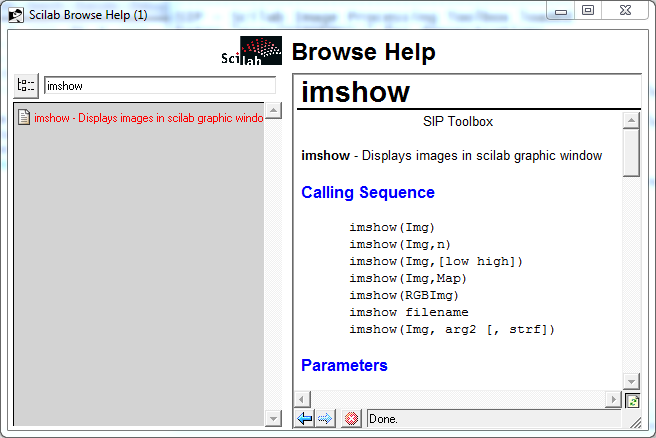Click the imshow(RGBImg) code line

404,295
